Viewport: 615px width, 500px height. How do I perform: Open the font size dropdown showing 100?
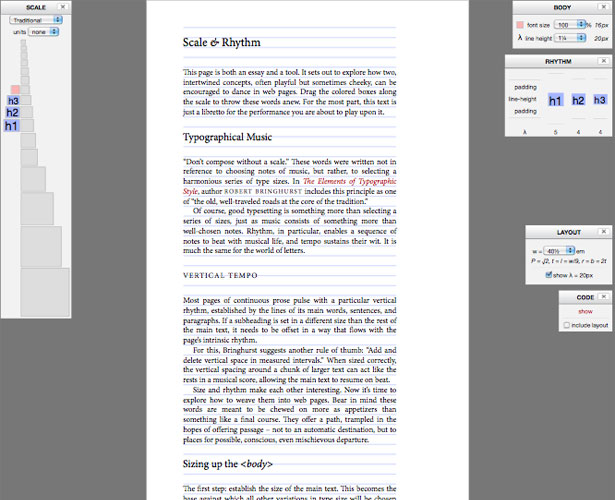tap(570, 25)
